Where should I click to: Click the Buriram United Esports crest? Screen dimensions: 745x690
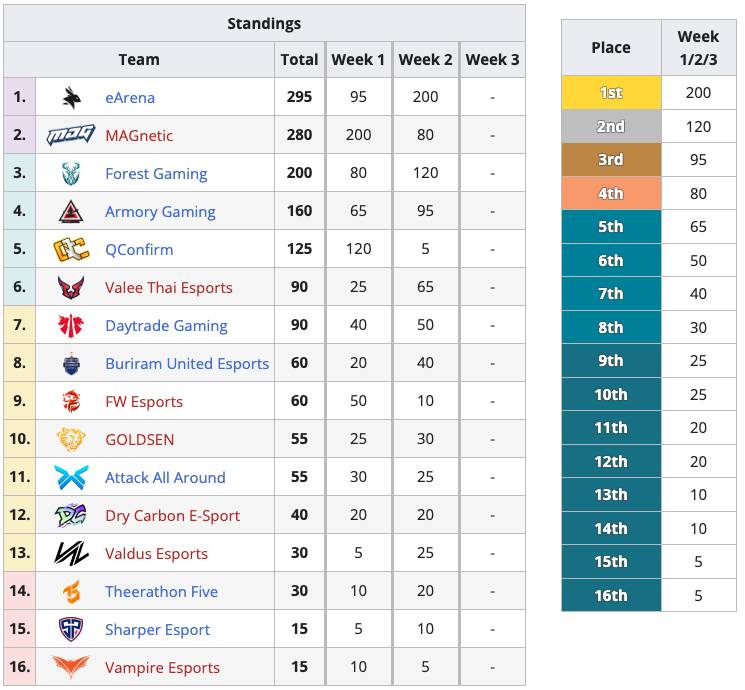click(71, 364)
